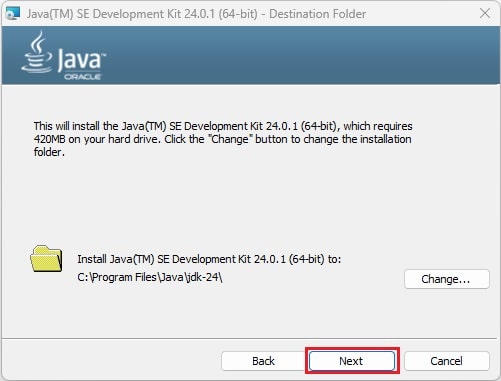Open the Change... destination folder dialog
Image resolution: width=501 pixels, height=381 pixels.
click(447, 279)
